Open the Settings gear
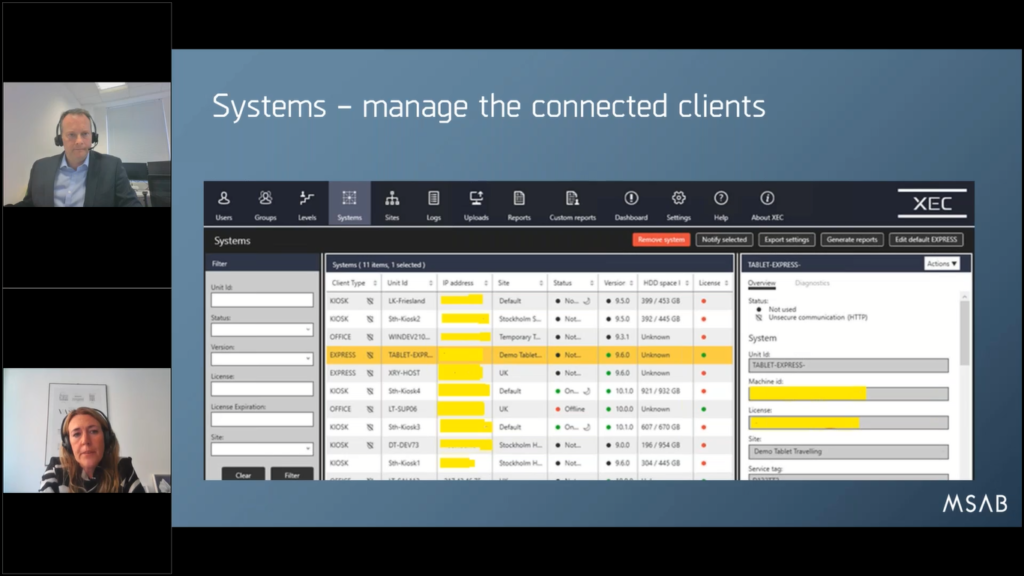This screenshot has height=576, width=1024. (679, 205)
